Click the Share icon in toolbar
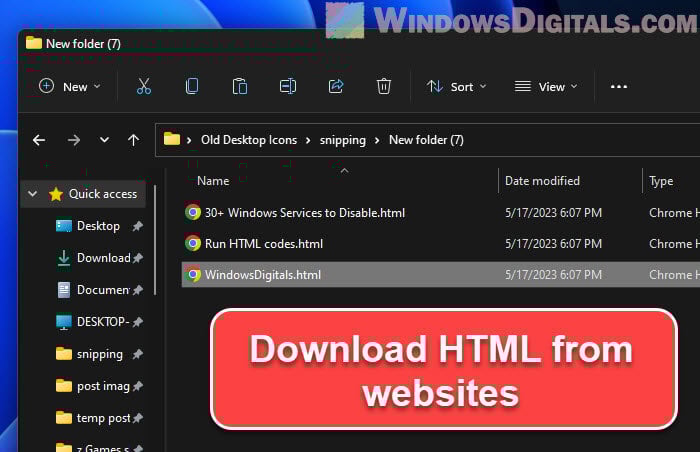The width and height of the screenshot is (700, 452). 336,86
